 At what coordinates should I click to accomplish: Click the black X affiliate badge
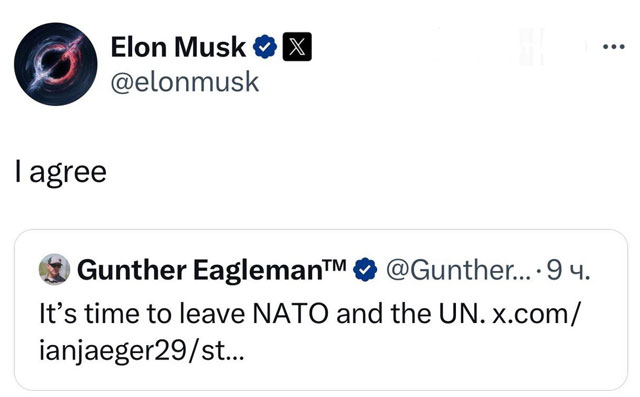(x=297, y=47)
